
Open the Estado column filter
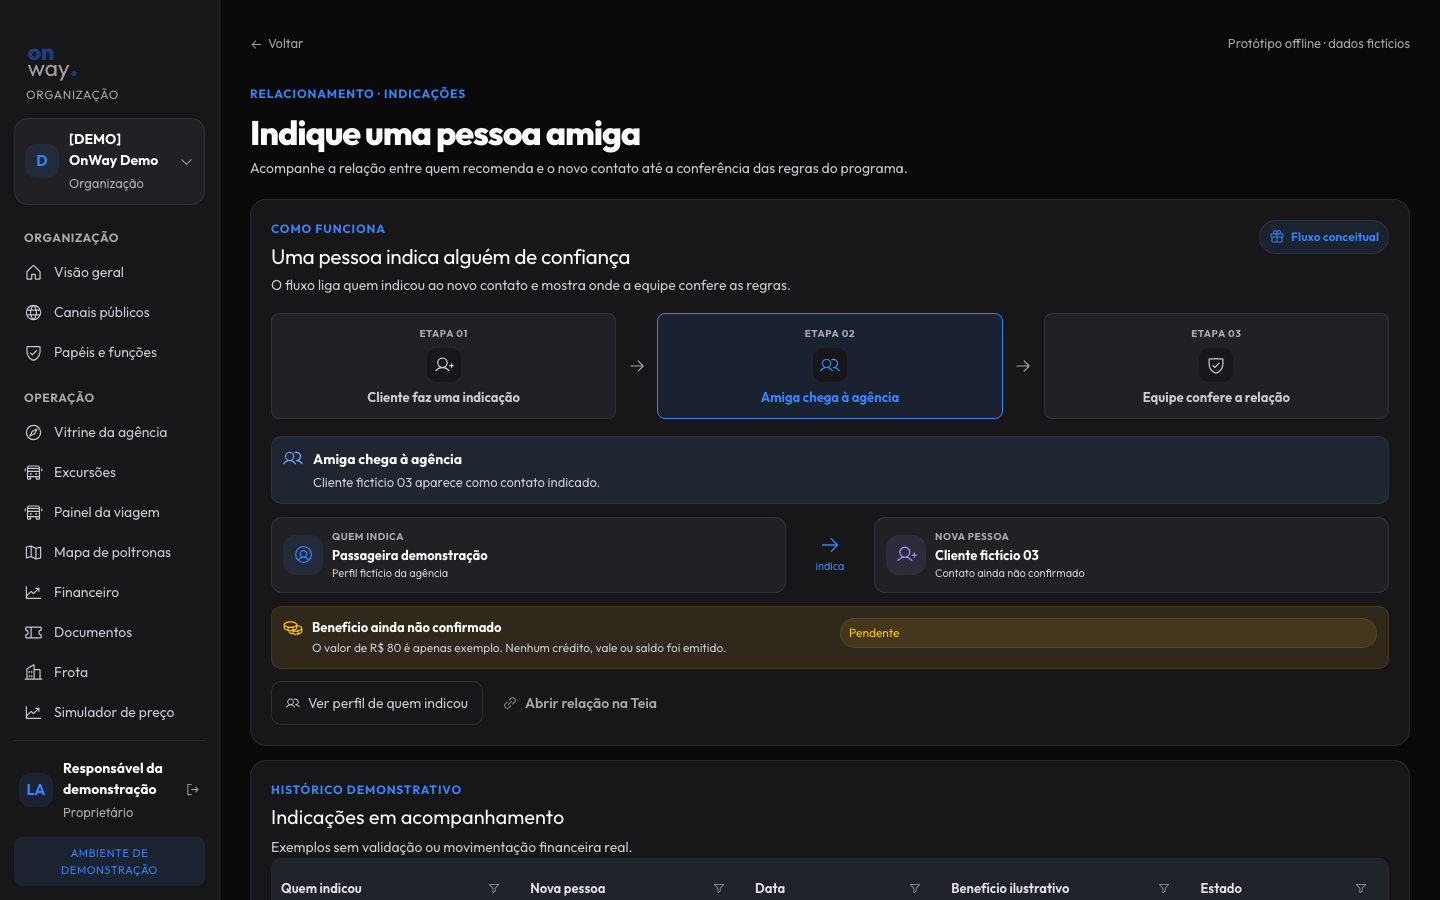[1361, 888]
